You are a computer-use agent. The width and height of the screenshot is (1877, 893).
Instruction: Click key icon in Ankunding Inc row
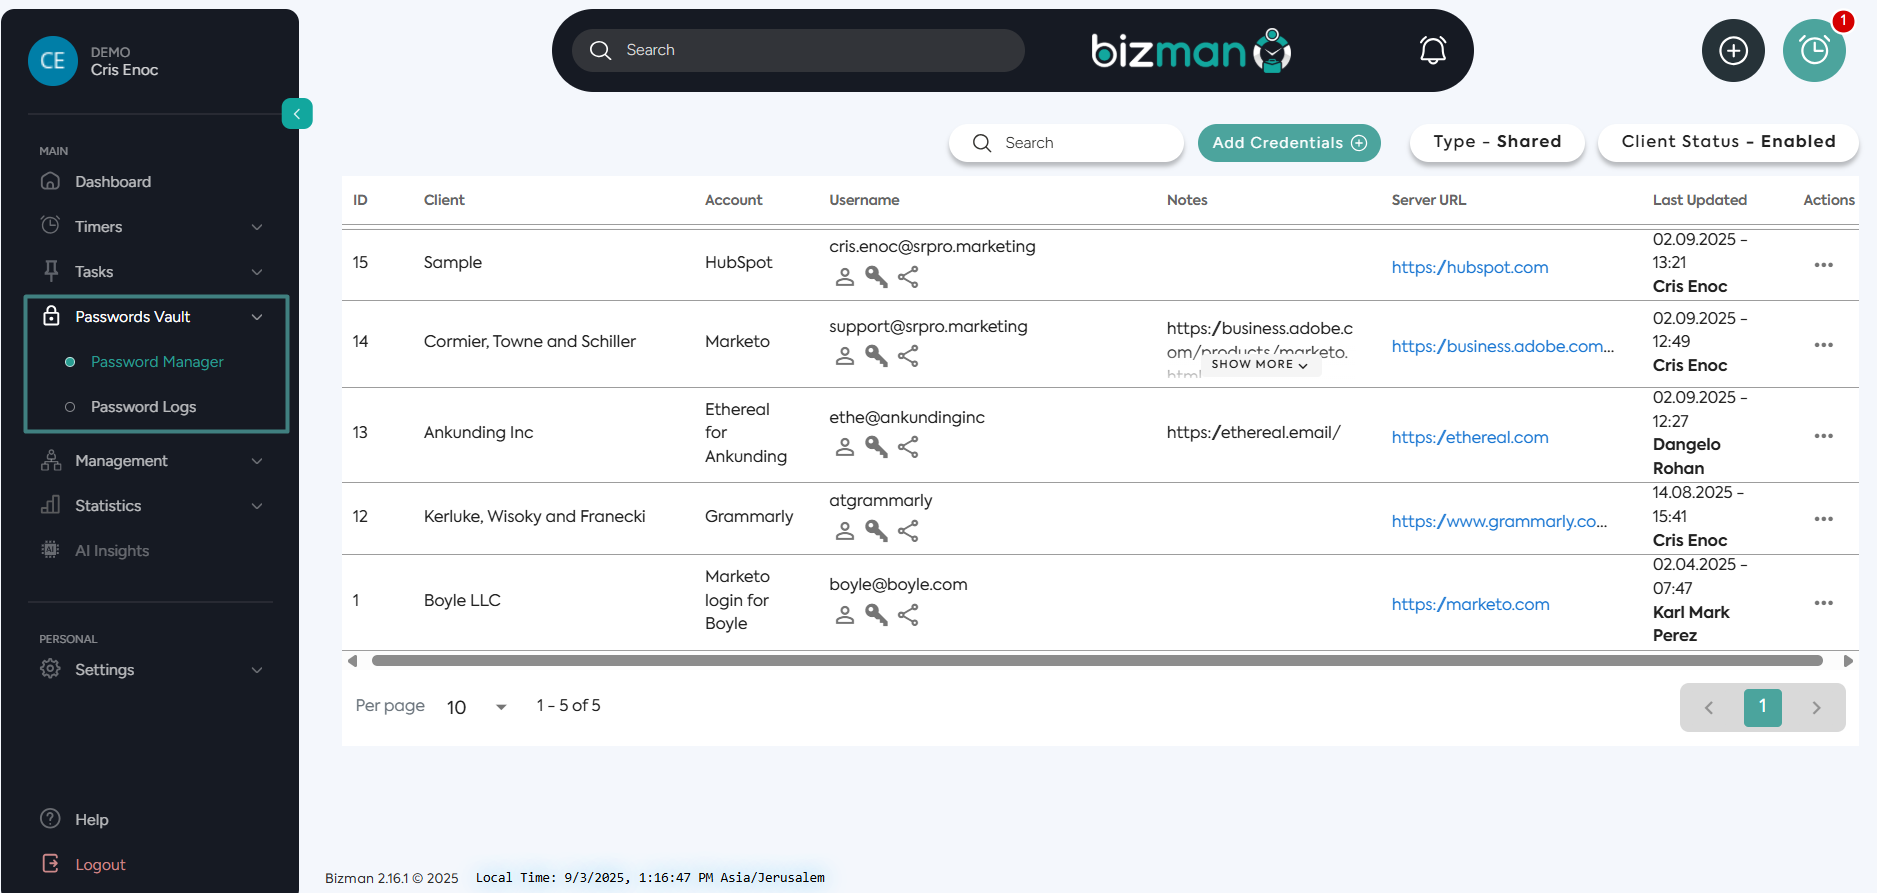[876, 447]
